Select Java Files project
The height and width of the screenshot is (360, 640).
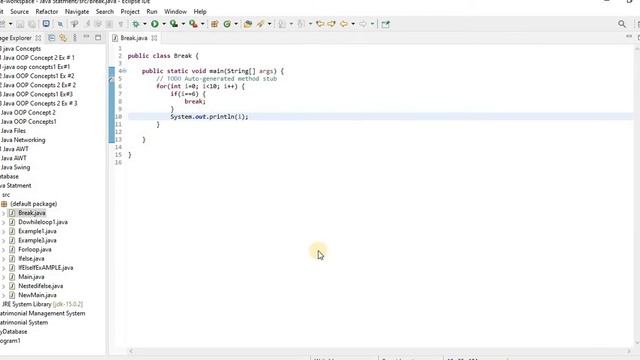[13, 131]
